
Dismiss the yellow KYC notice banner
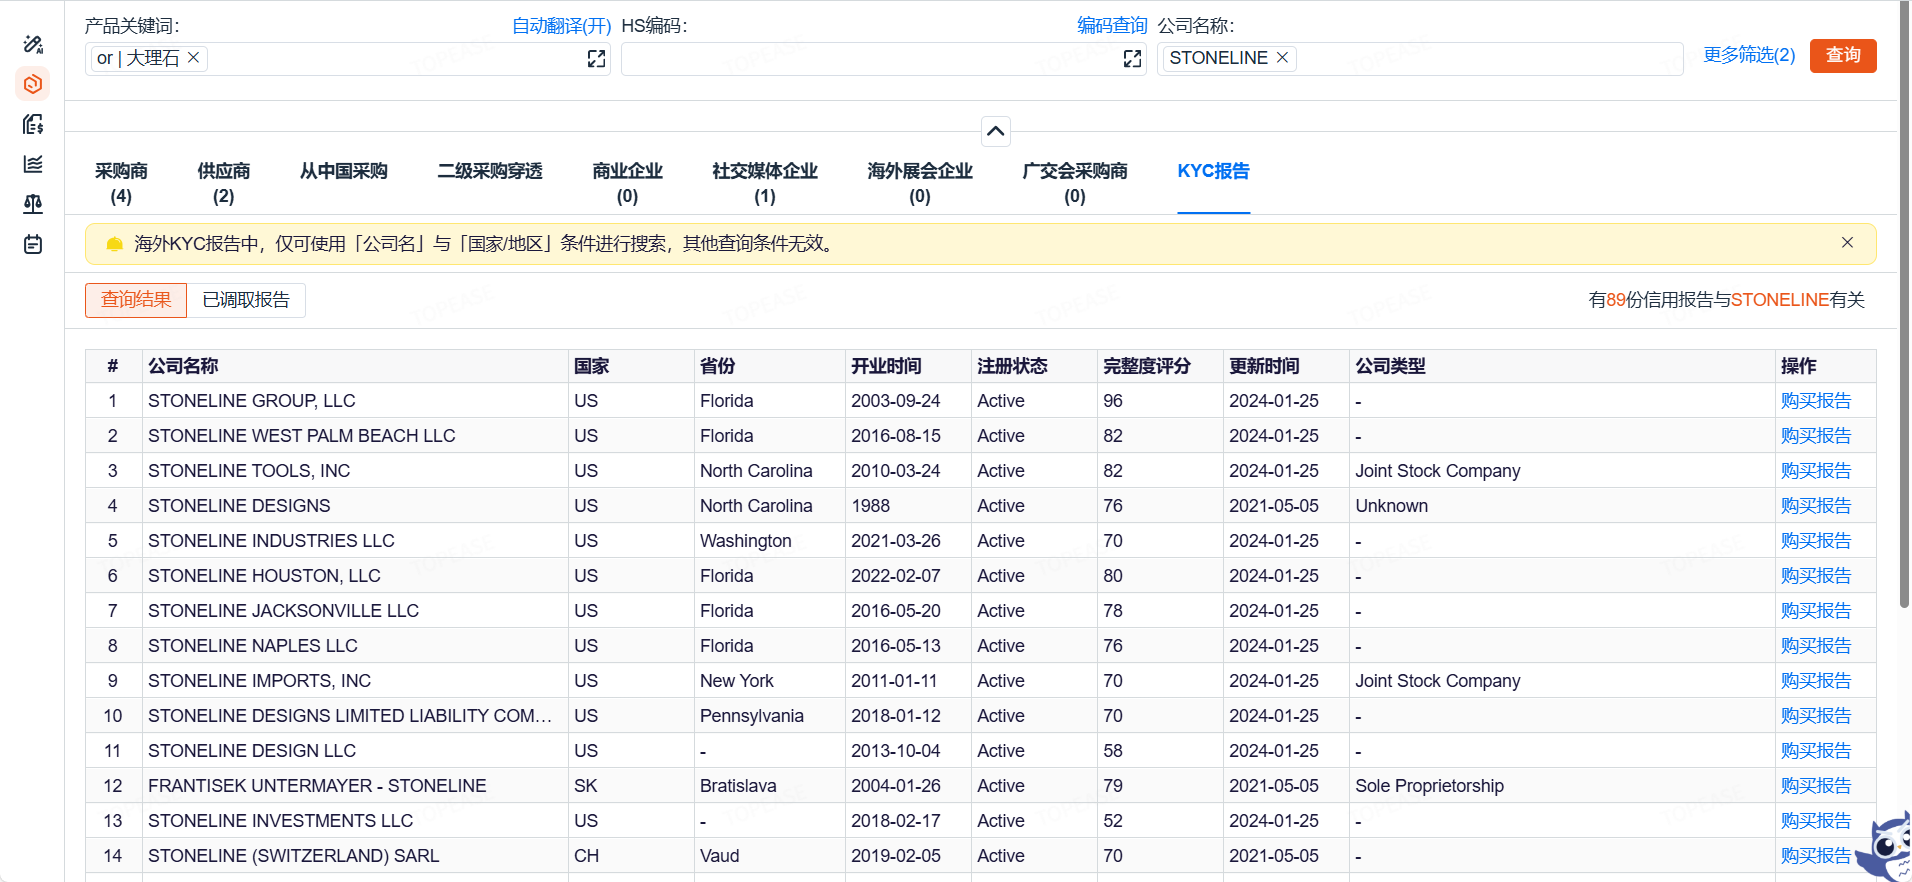1847,243
